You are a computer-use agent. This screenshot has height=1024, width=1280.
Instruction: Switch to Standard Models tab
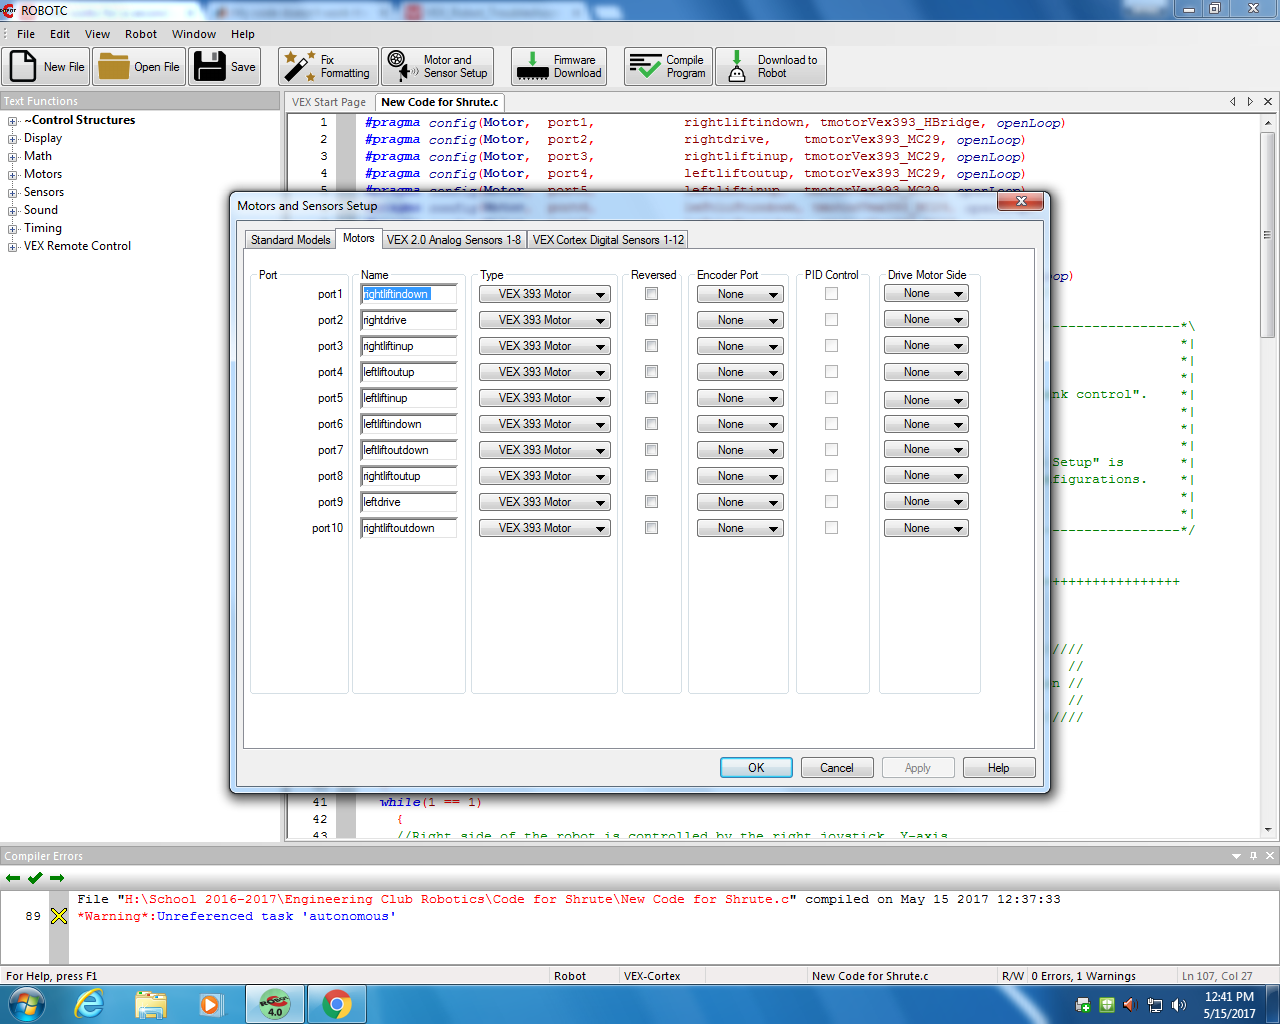click(x=290, y=240)
